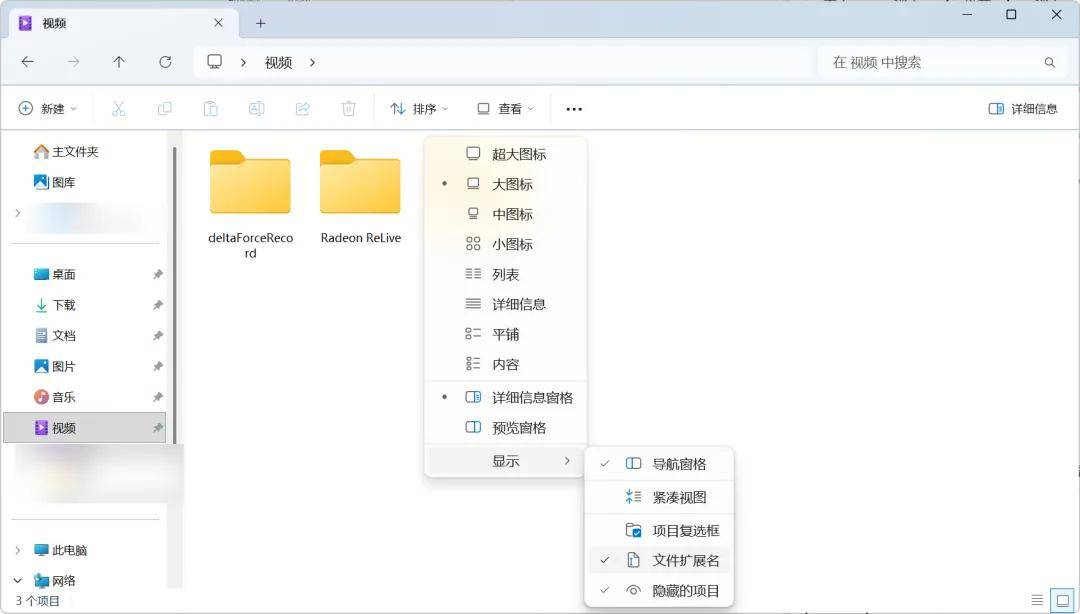Enable 预览窗格 in menu

click(x=506, y=427)
